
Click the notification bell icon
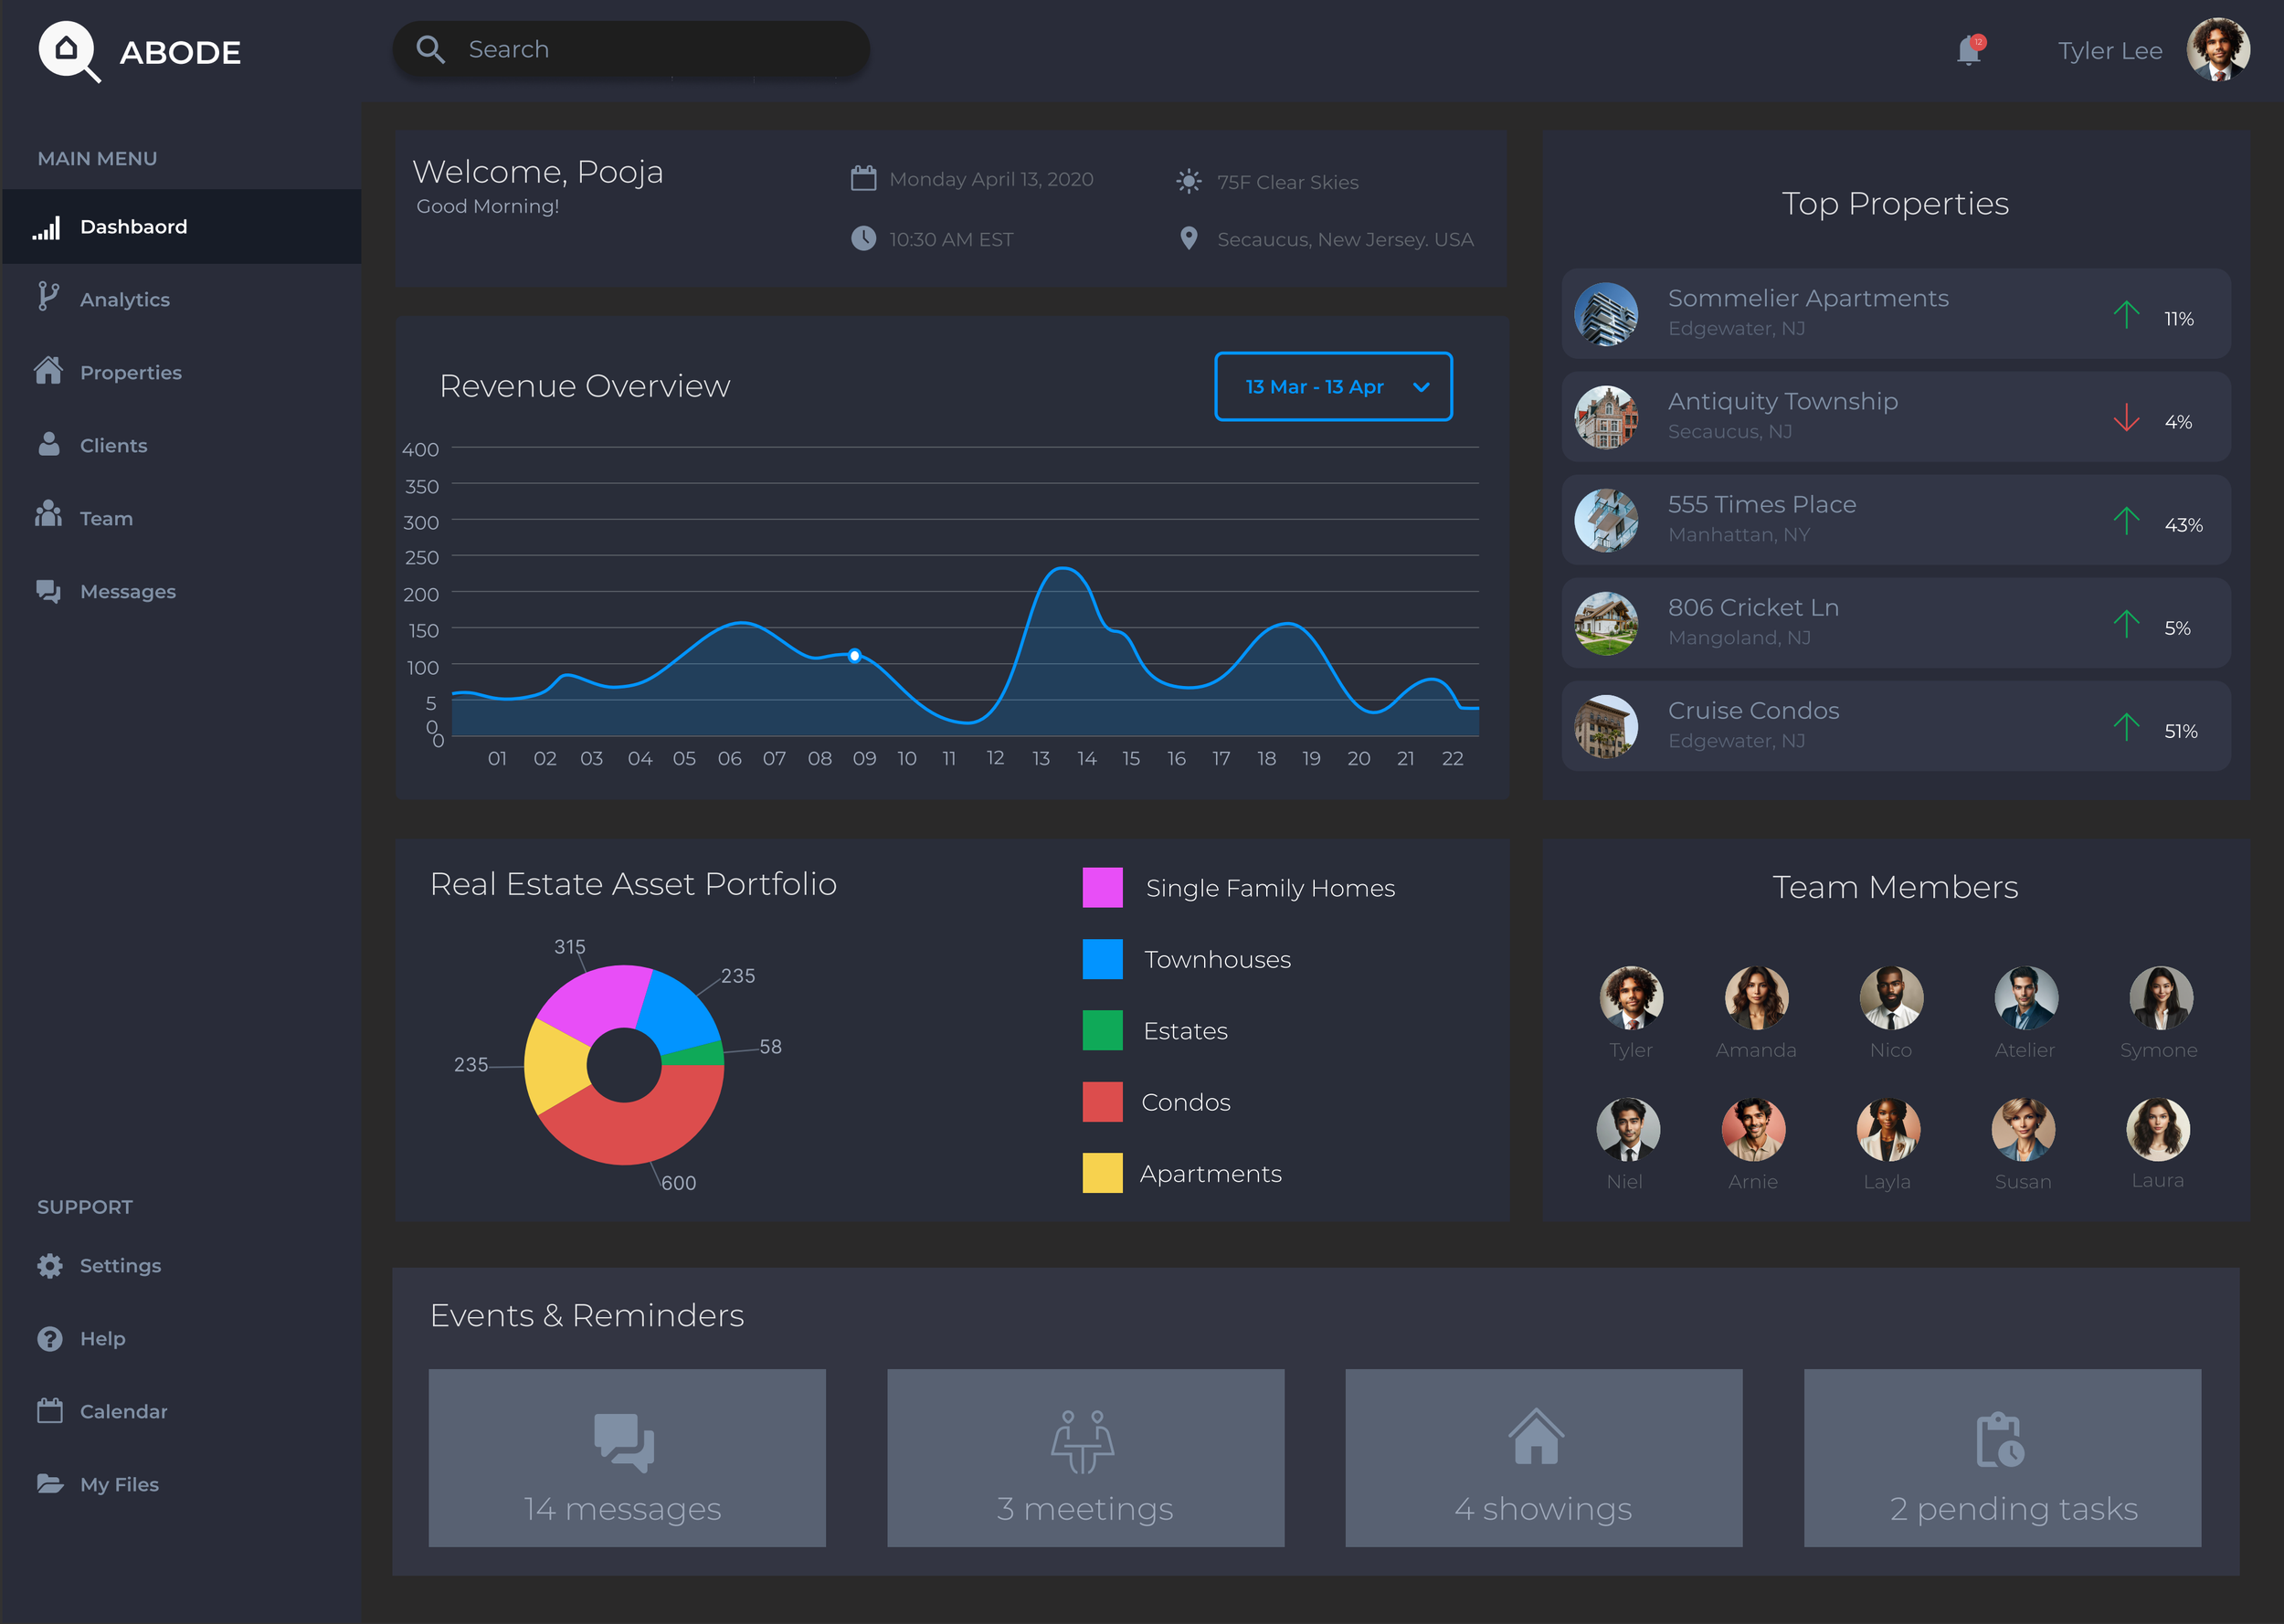click(x=1968, y=50)
